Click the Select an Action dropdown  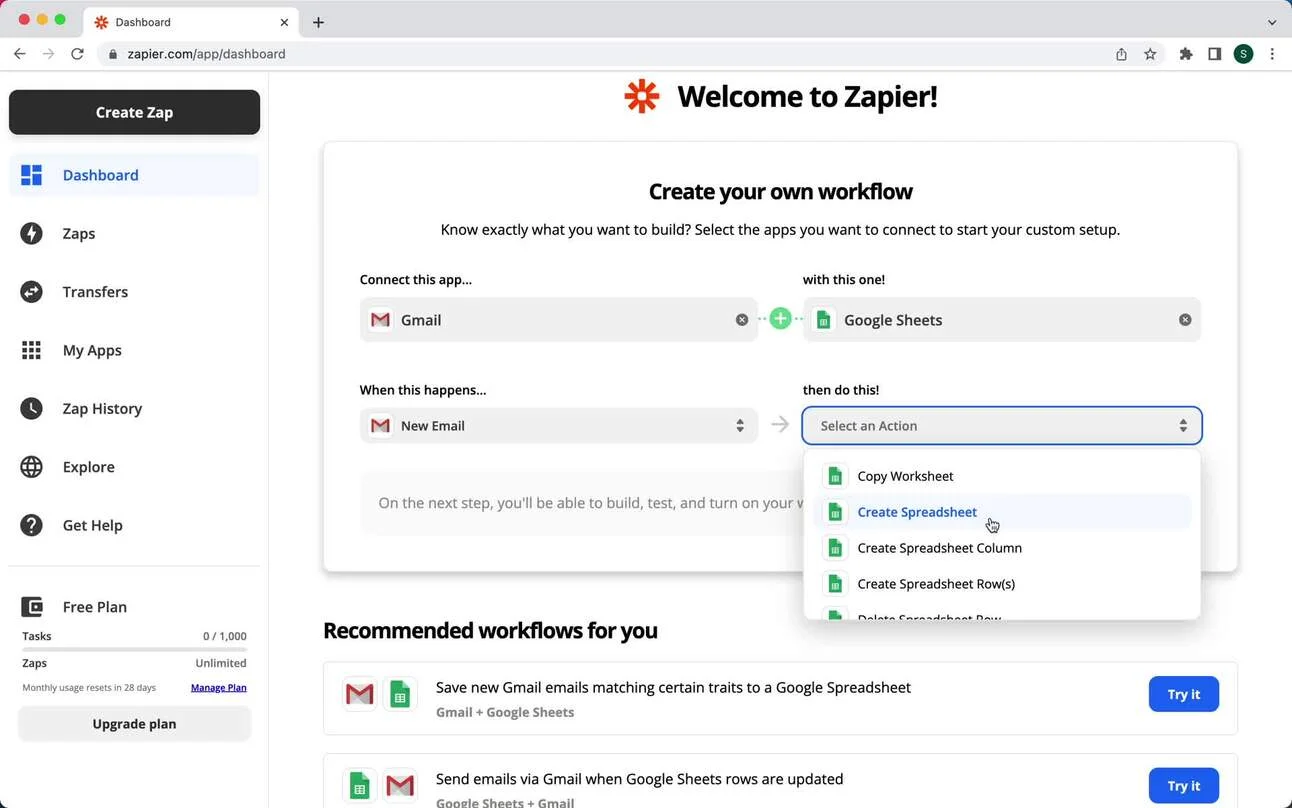click(1002, 426)
